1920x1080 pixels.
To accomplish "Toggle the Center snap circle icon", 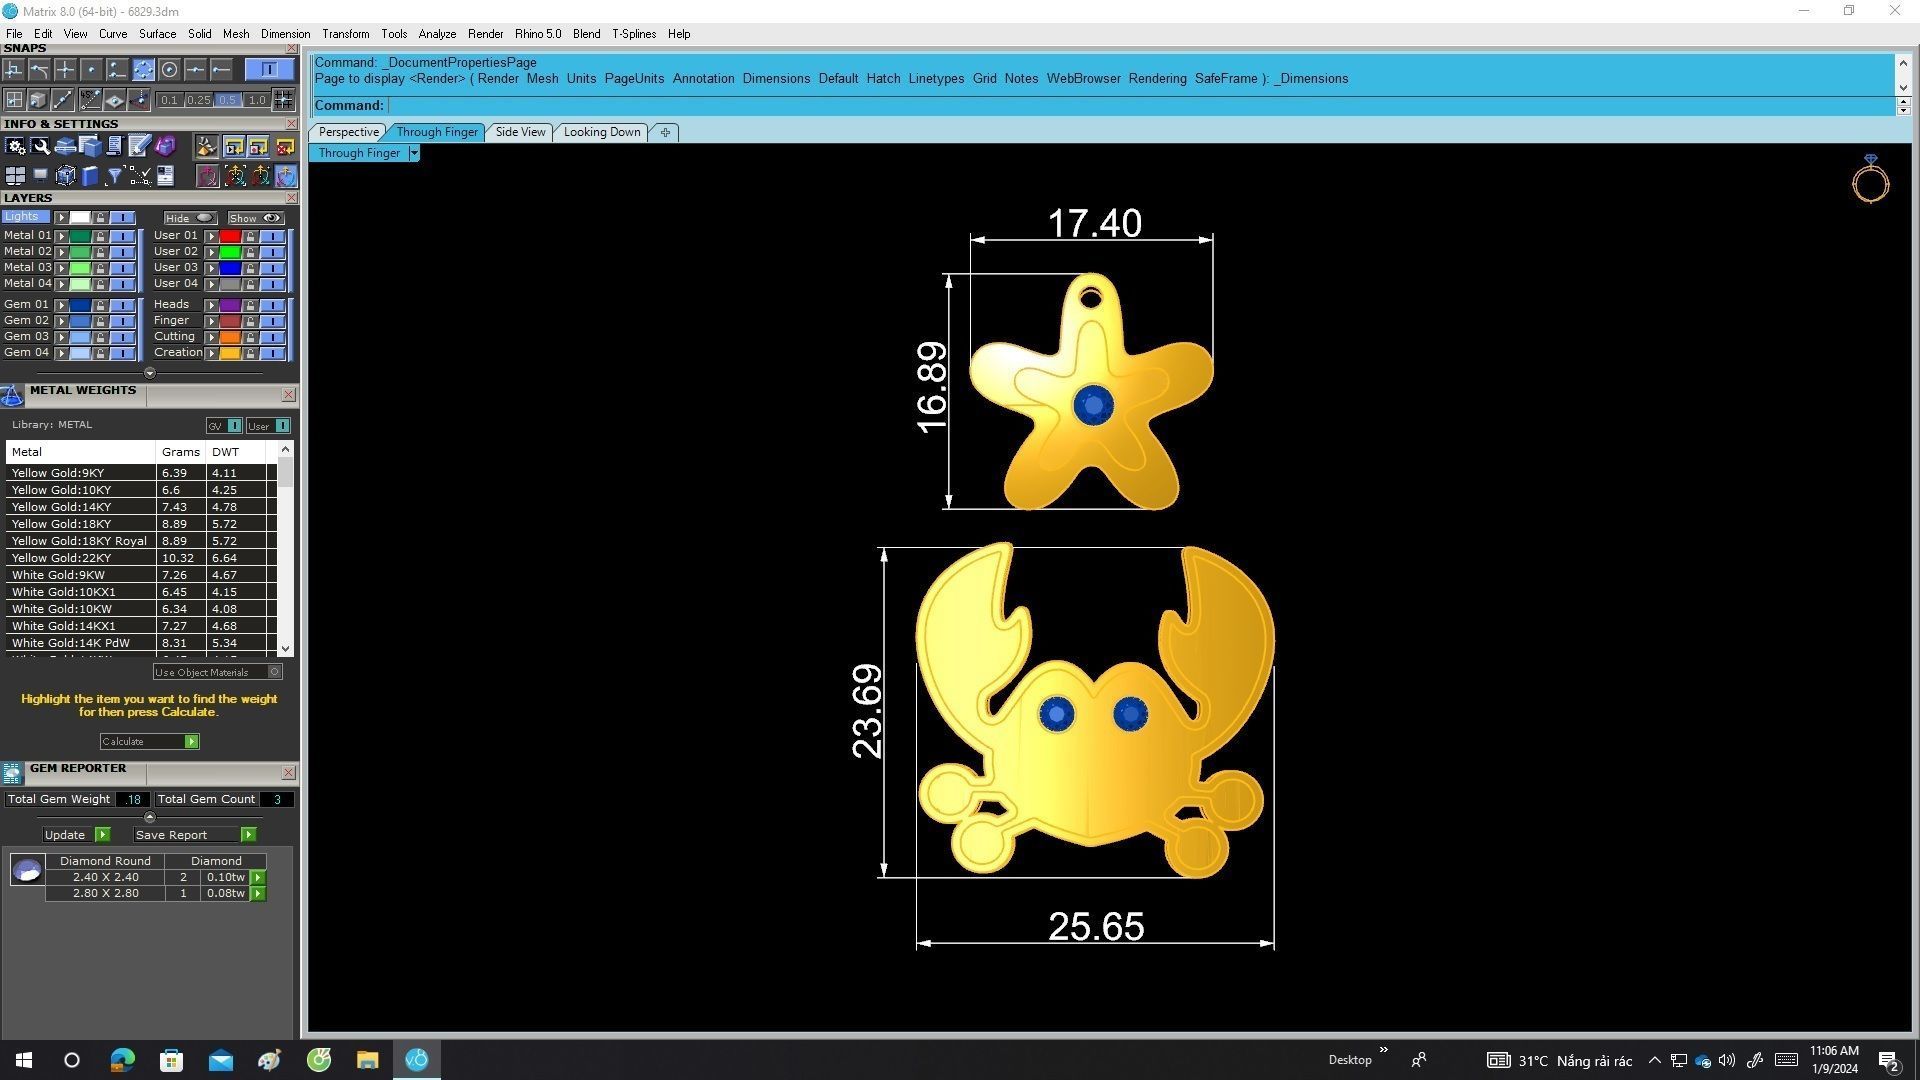I will coord(169,69).
